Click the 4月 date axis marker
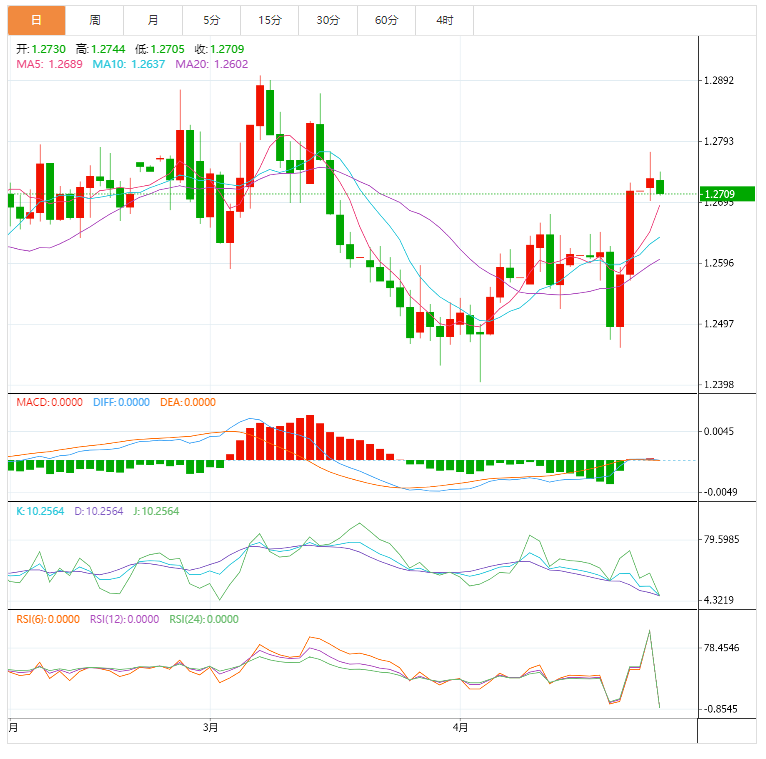The image size is (766, 759). [x=460, y=727]
